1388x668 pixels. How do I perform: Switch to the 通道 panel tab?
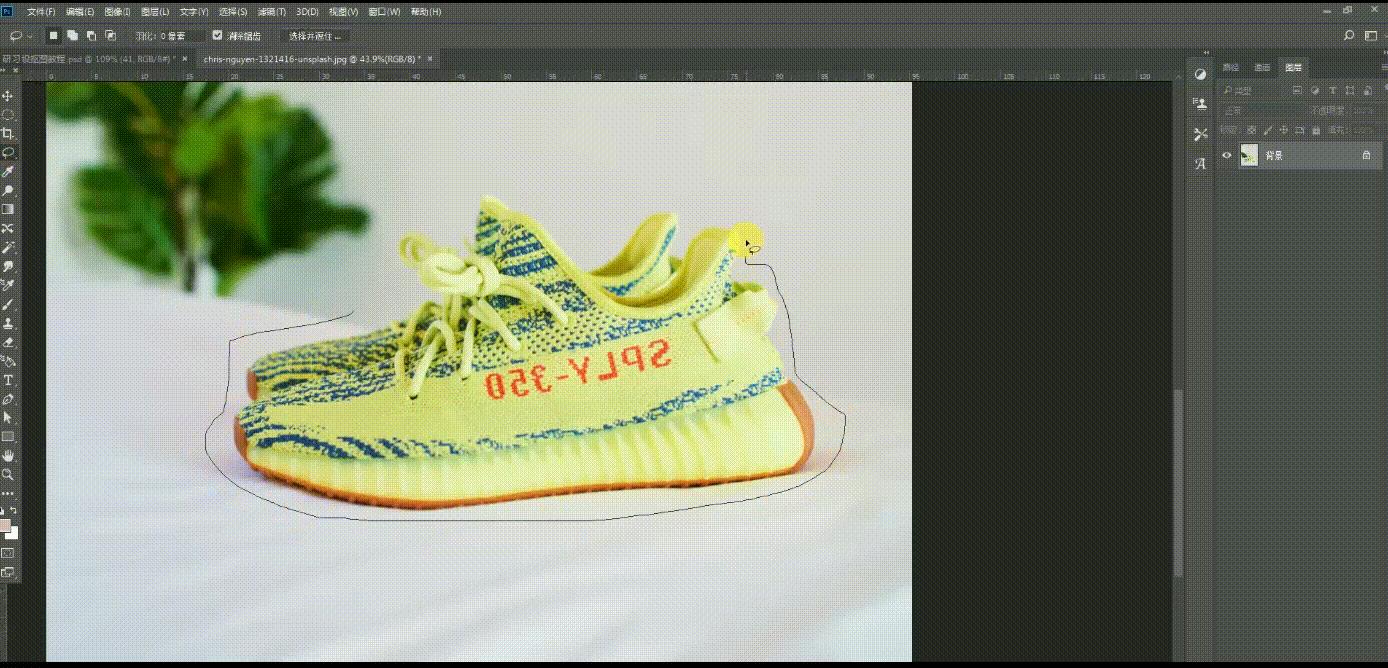[x=1262, y=67]
